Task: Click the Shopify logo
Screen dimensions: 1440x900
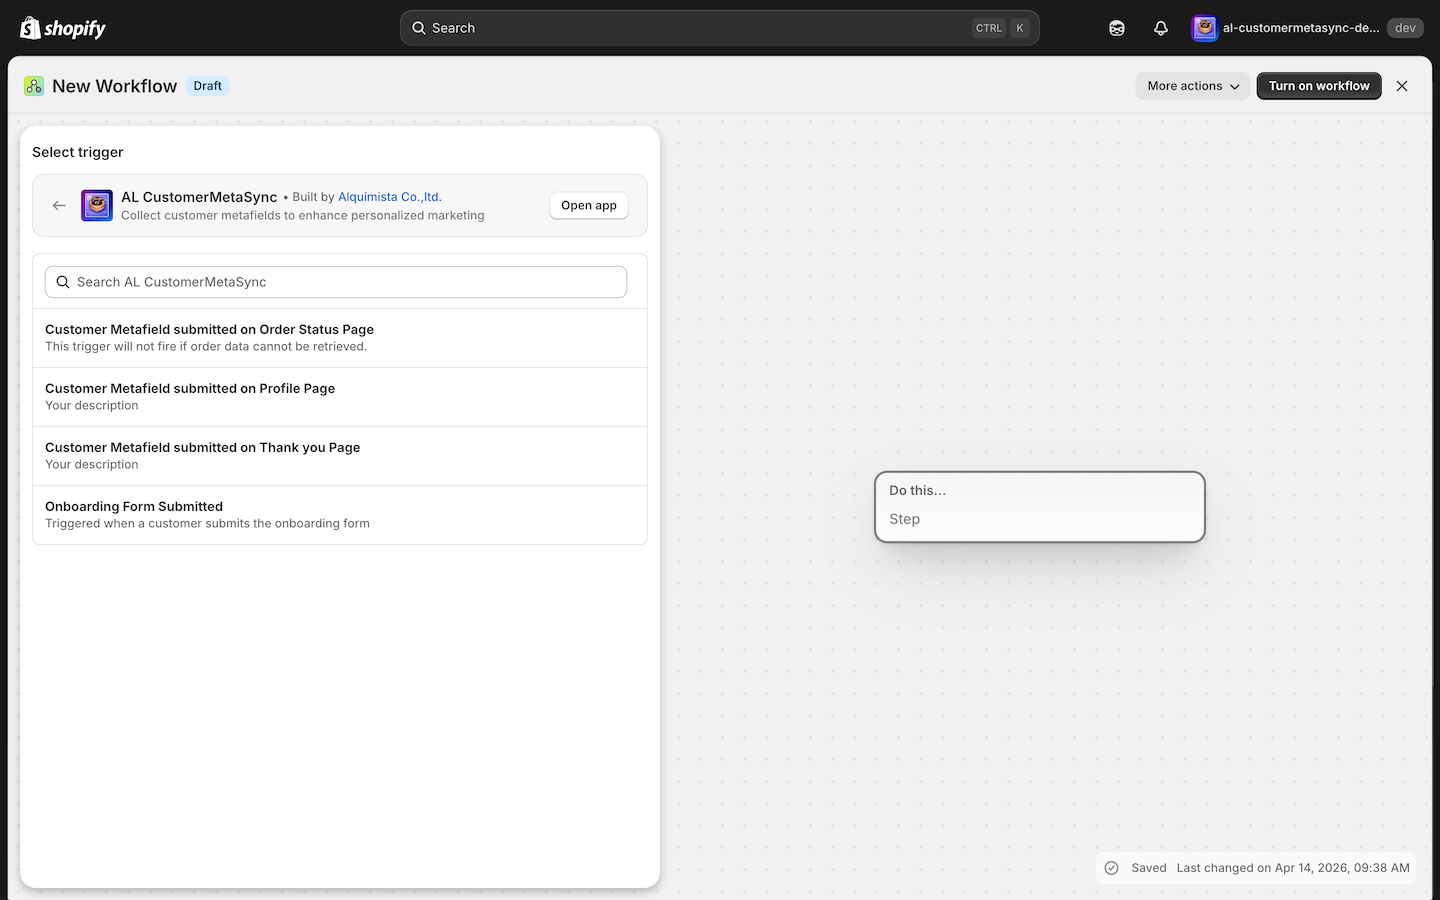Action: tap(63, 28)
